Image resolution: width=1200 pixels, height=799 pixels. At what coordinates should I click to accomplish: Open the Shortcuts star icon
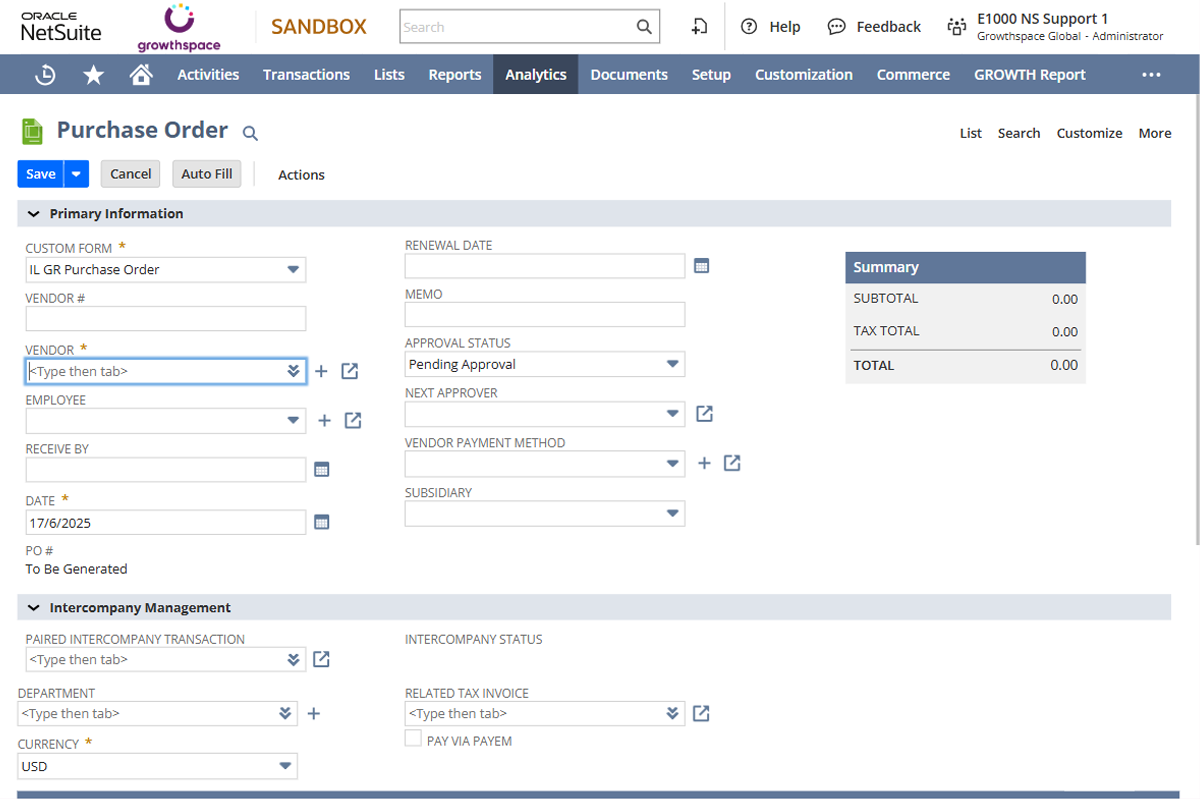tap(93, 75)
